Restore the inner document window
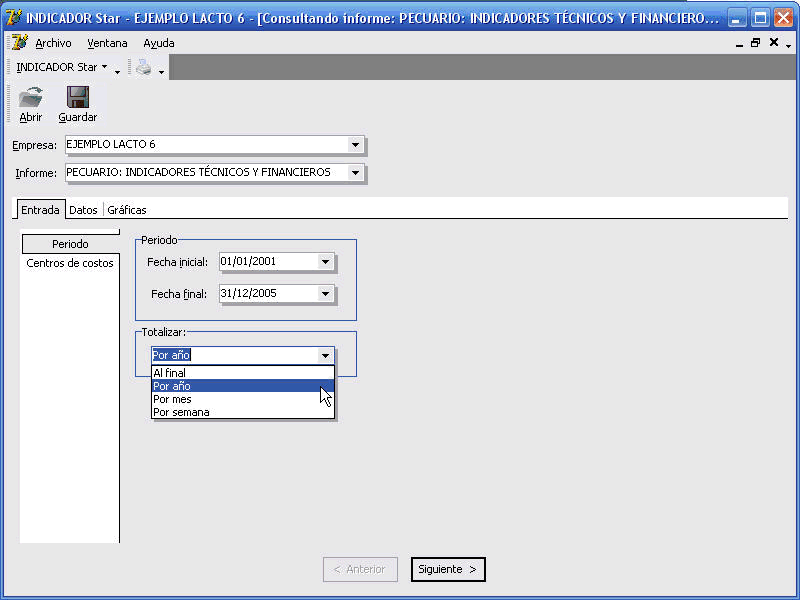Image resolution: width=800 pixels, height=600 pixels. pyautogui.click(x=756, y=43)
